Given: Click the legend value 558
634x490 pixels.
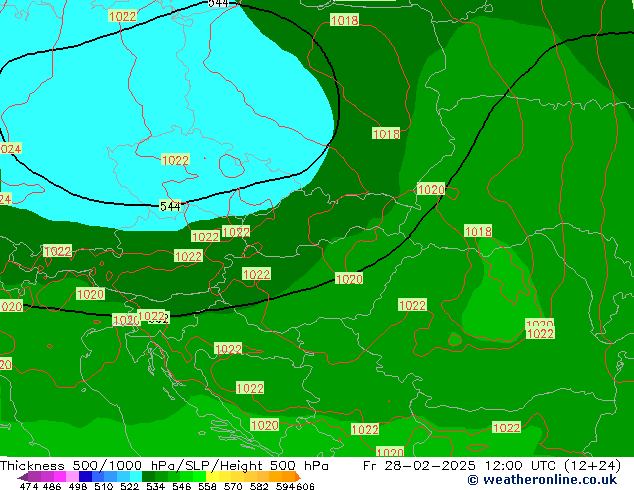Looking at the screenshot, I should (207, 486).
